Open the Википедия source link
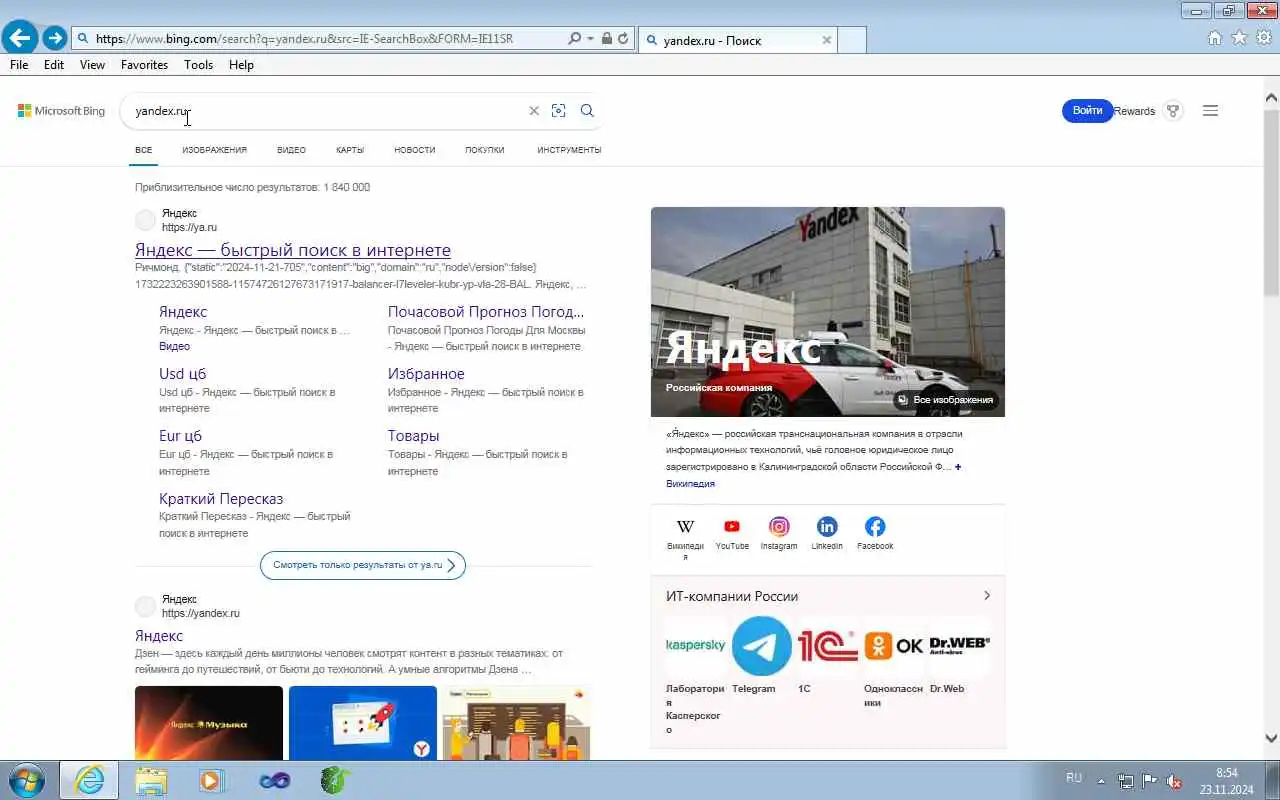The image size is (1280, 800). [690, 484]
